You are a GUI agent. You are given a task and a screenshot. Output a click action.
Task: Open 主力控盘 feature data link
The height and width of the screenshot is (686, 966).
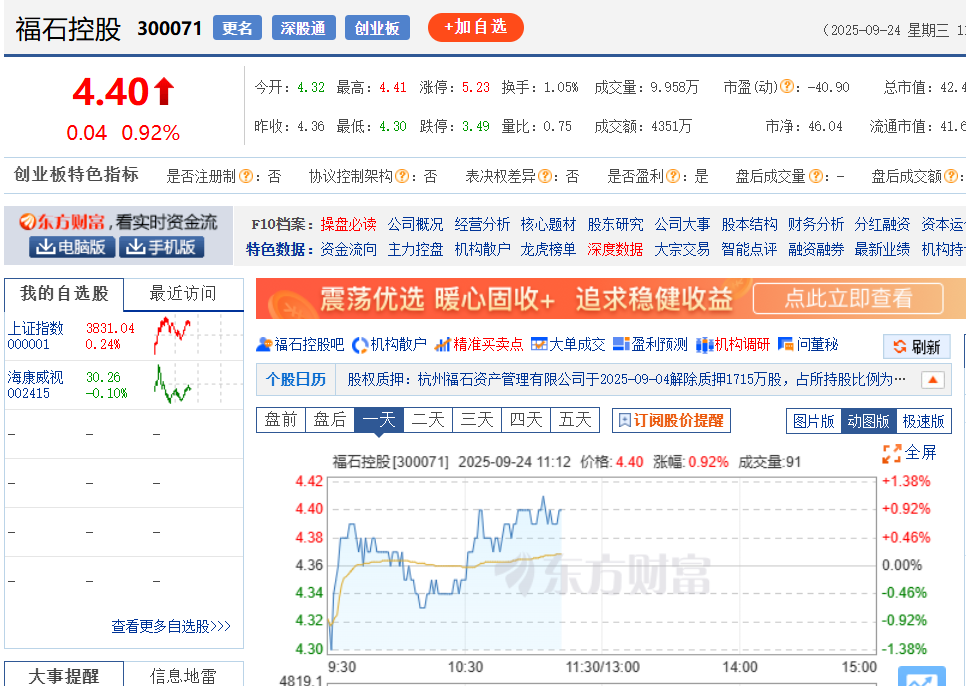click(x=415, y=249)
